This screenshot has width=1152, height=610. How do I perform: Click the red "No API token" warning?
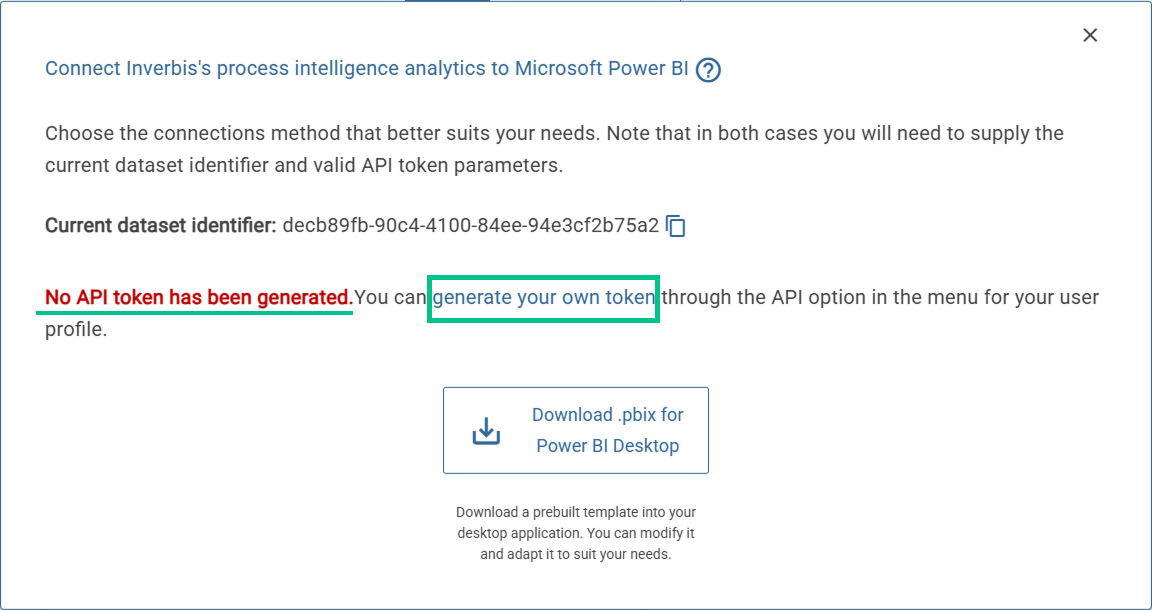tap(198, 297)
